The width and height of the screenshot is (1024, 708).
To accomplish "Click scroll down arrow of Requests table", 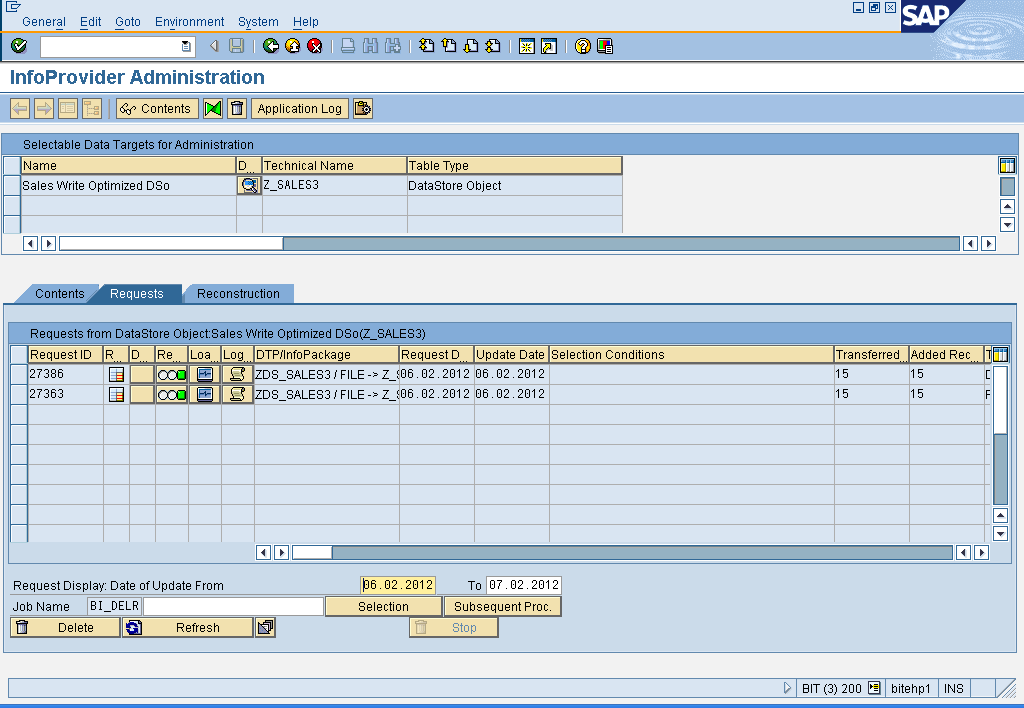I will 1000,534.
